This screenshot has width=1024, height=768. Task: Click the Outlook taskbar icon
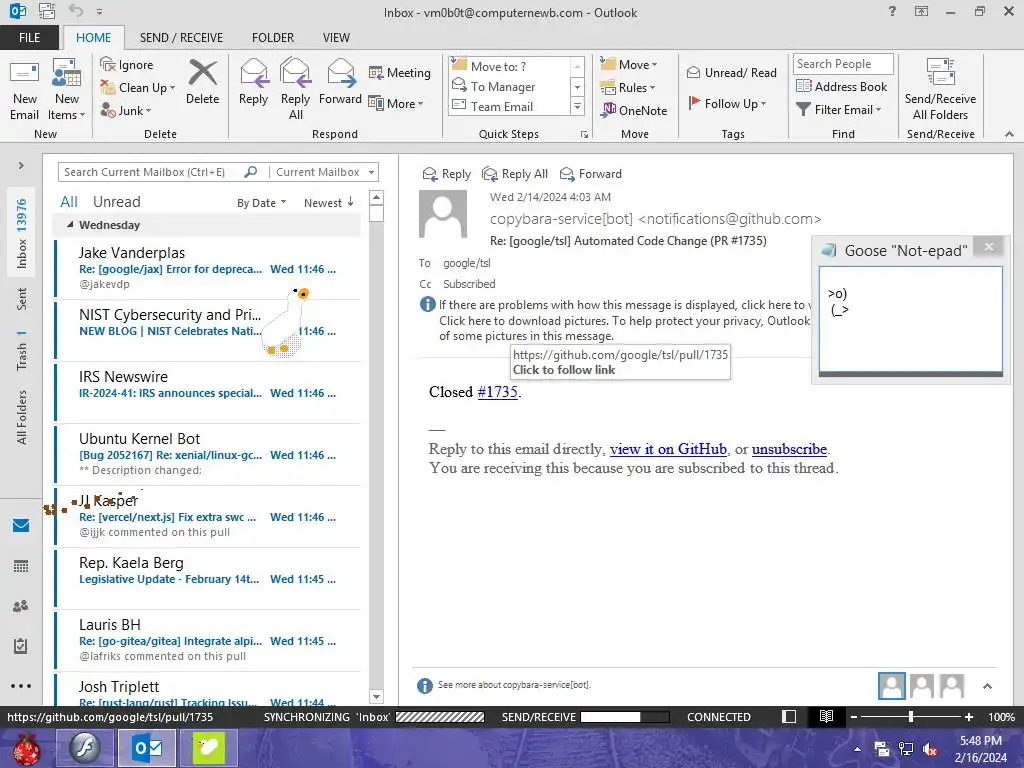148,748
